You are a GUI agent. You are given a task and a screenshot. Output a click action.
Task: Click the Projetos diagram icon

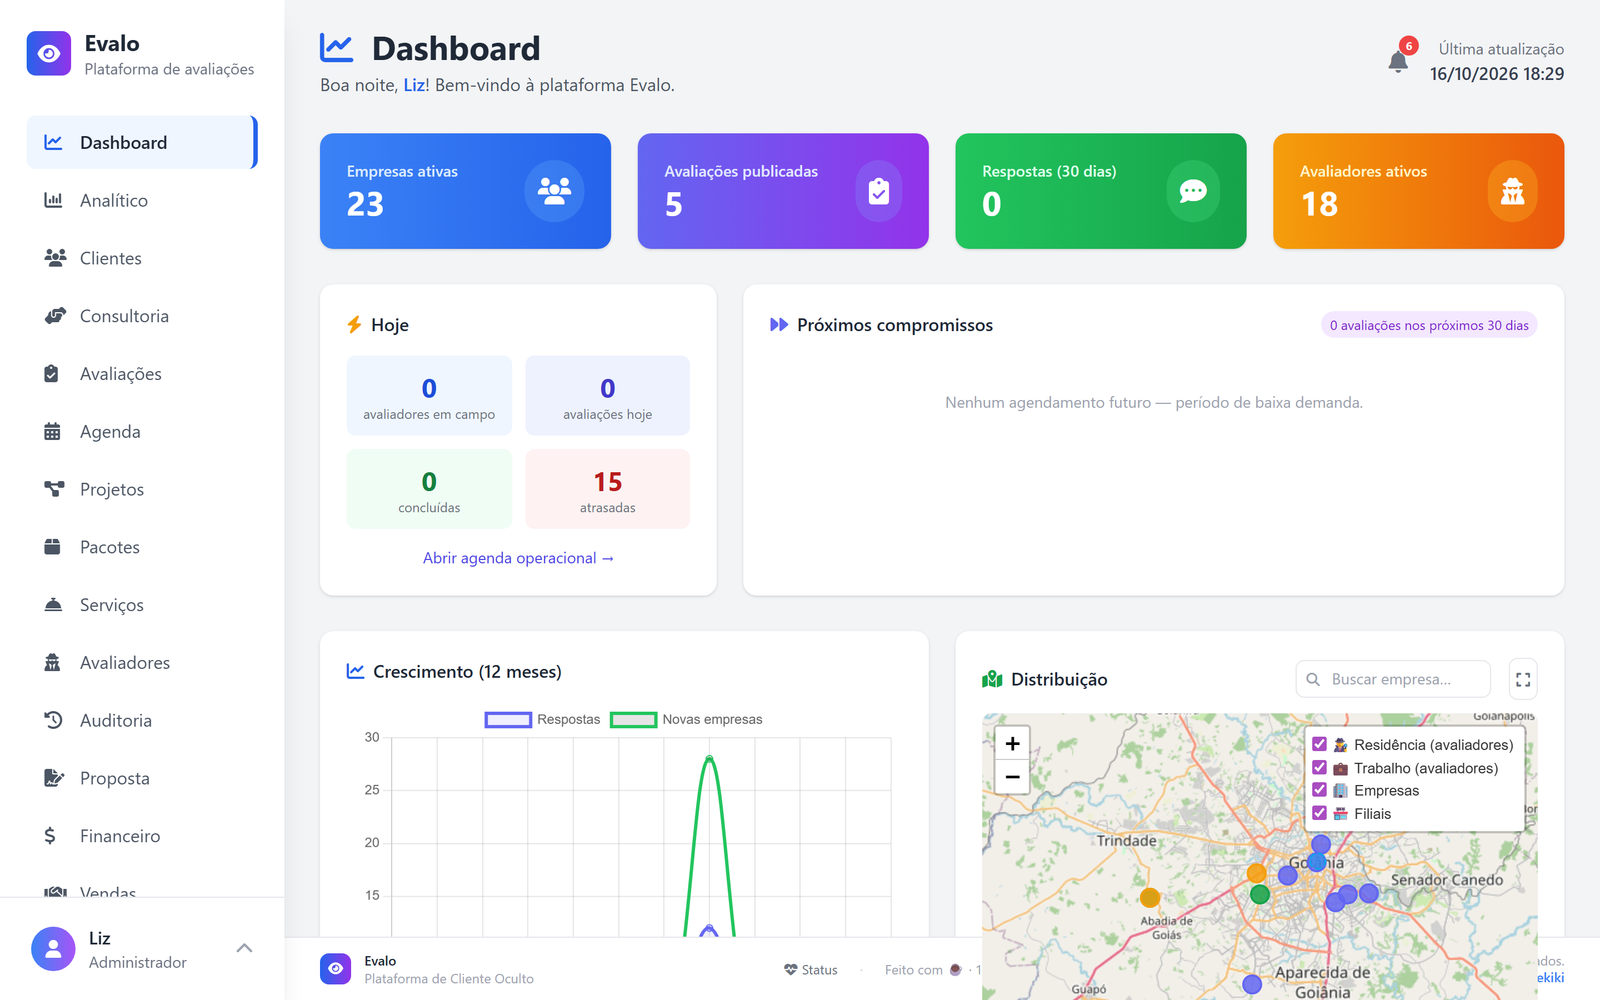click(54, 489)
